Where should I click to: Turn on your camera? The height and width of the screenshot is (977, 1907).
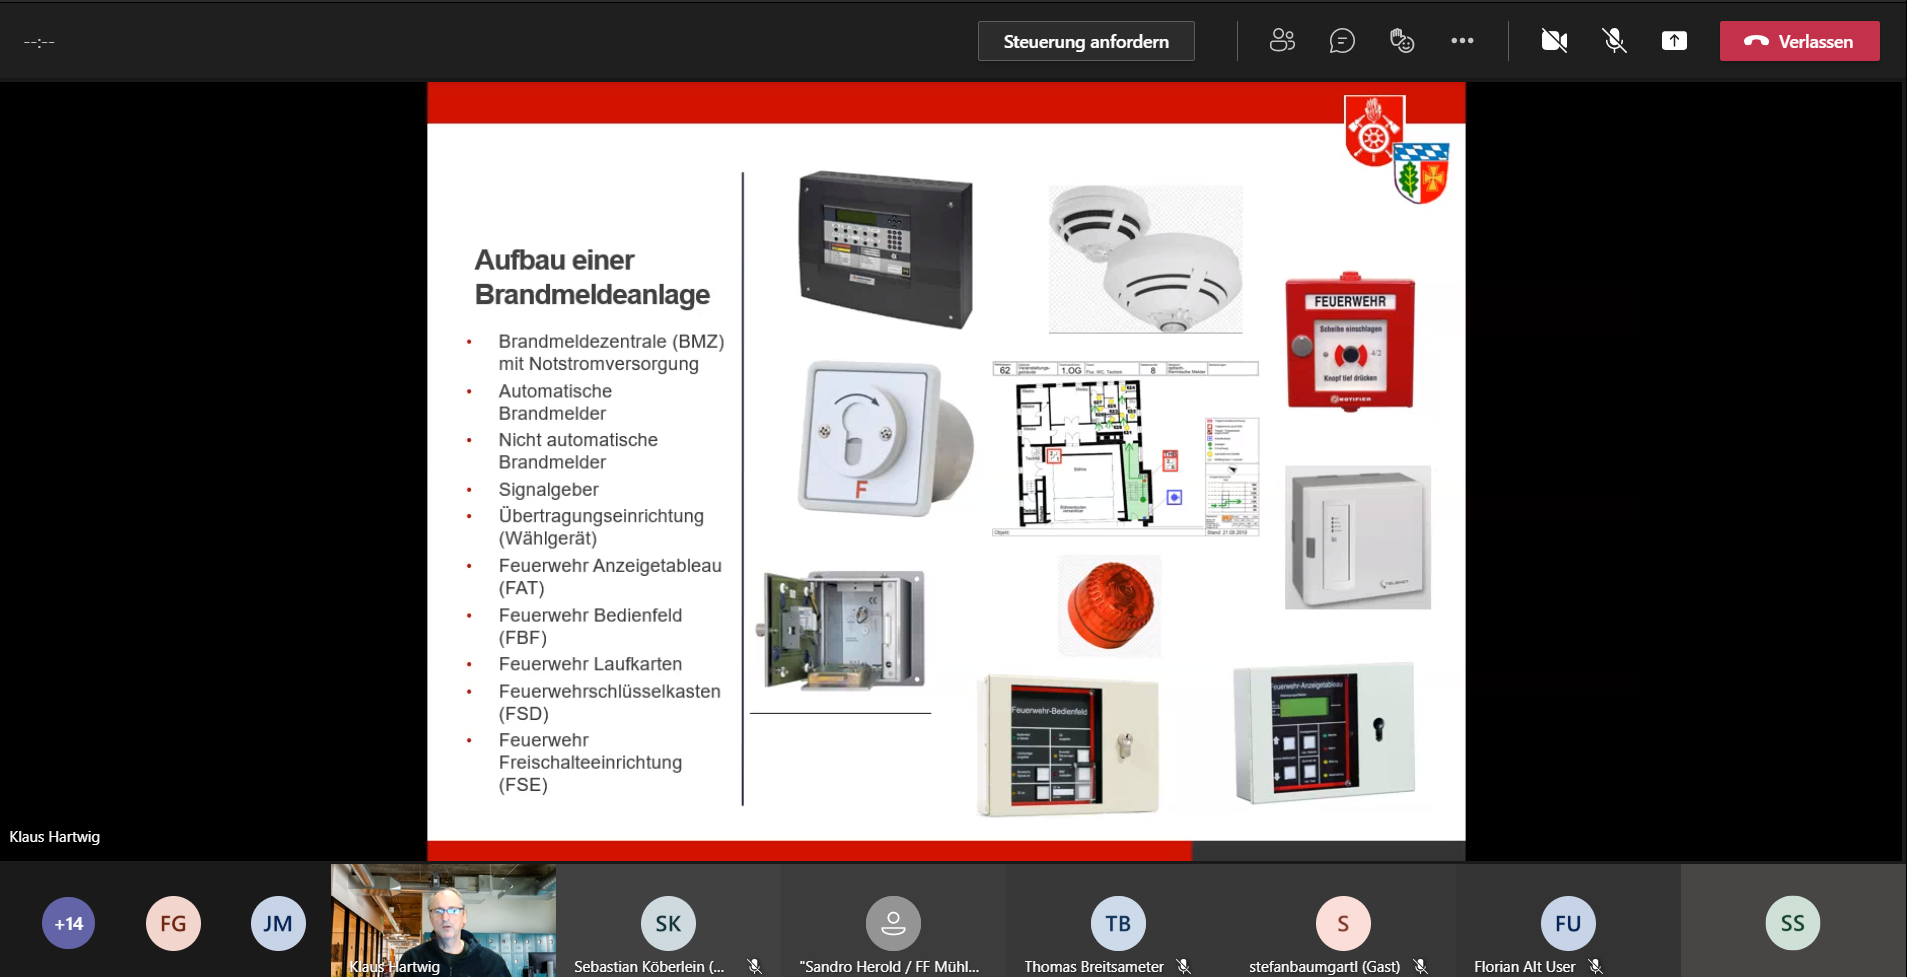(x=1554, y=41)
